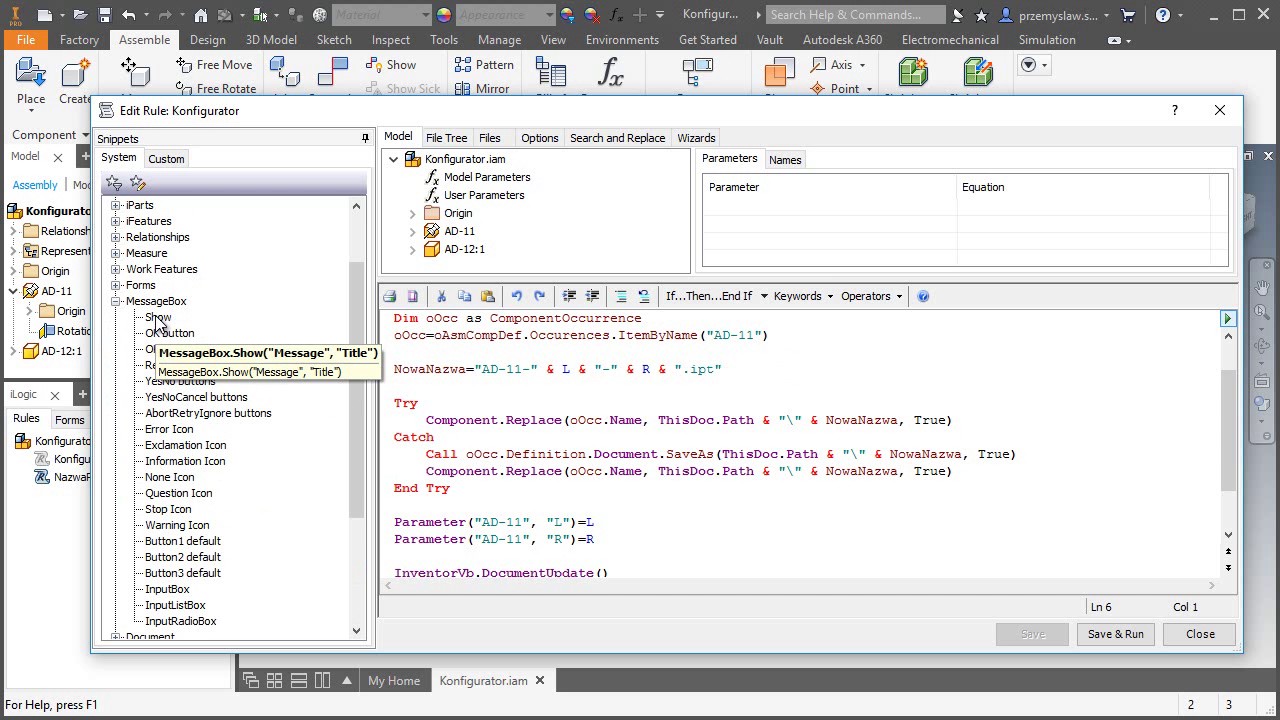Click Search Help & Commands field
The width and height of the screenshot is (1280, 720).
point(856,15)
